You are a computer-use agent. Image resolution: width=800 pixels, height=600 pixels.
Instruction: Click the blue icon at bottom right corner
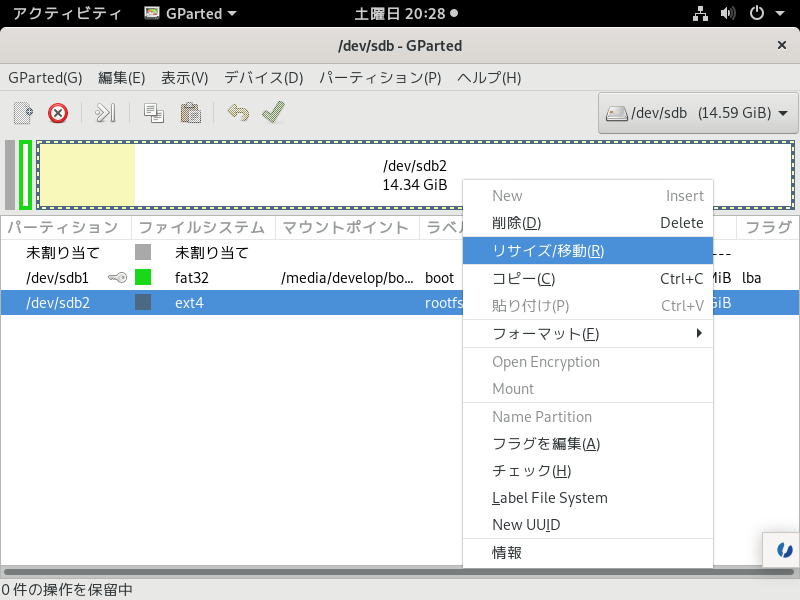pos(784,550)
